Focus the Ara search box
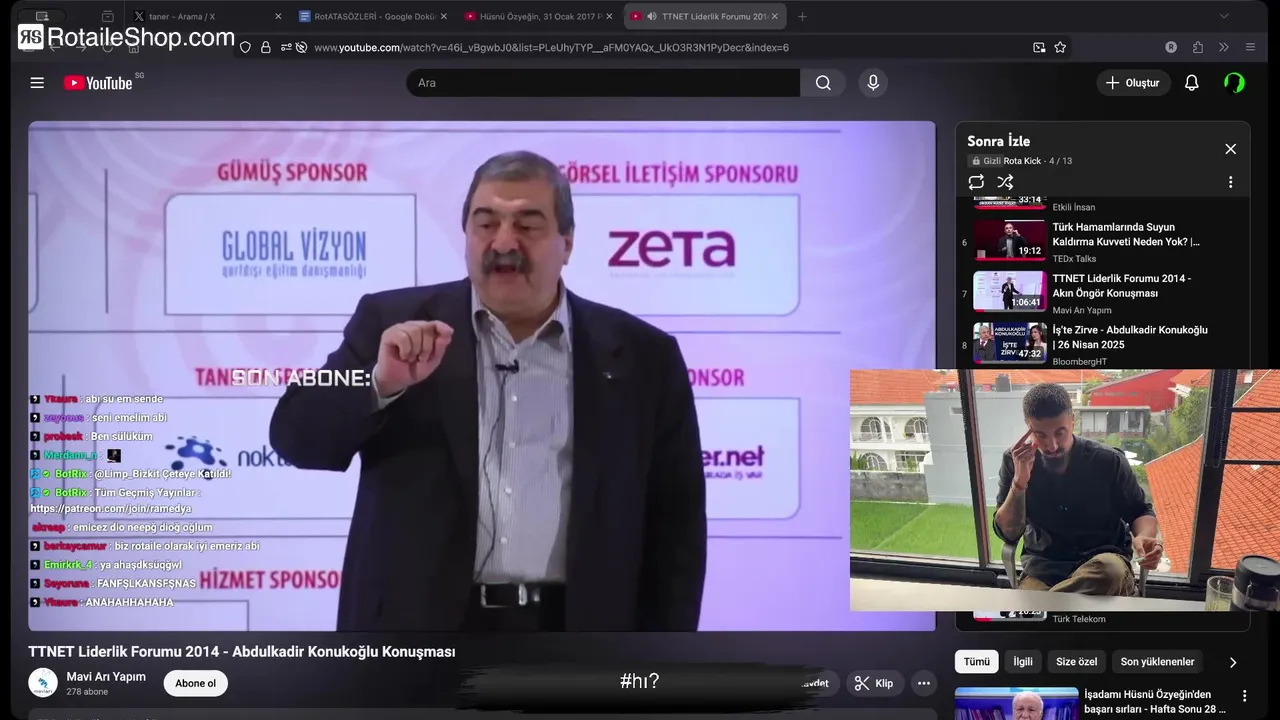1280x720 pixels. pyautogui.click(x=603, y=83)
